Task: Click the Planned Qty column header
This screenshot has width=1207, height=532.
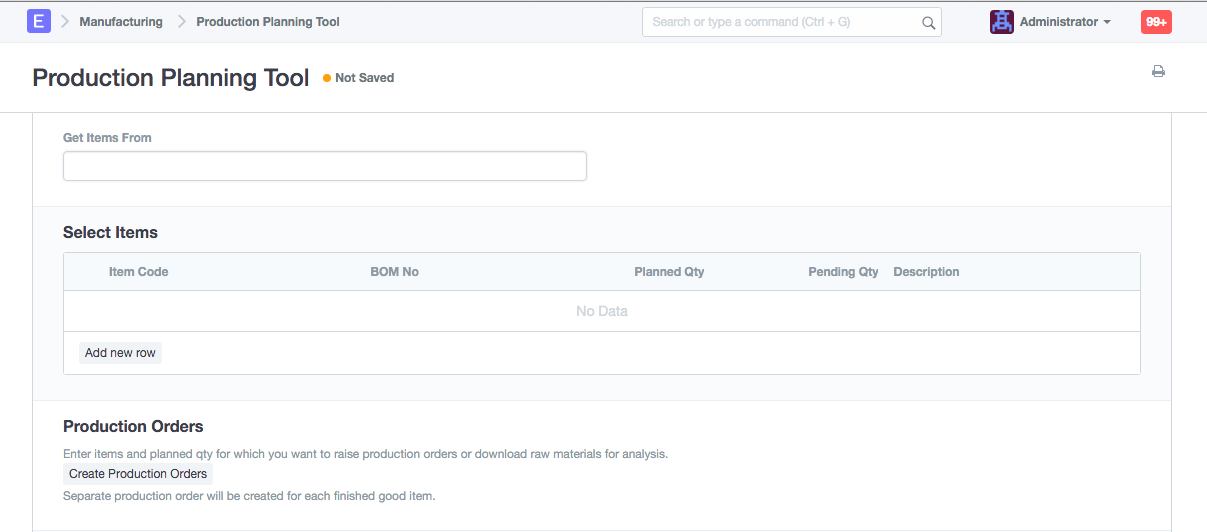Action: (669, 272)
